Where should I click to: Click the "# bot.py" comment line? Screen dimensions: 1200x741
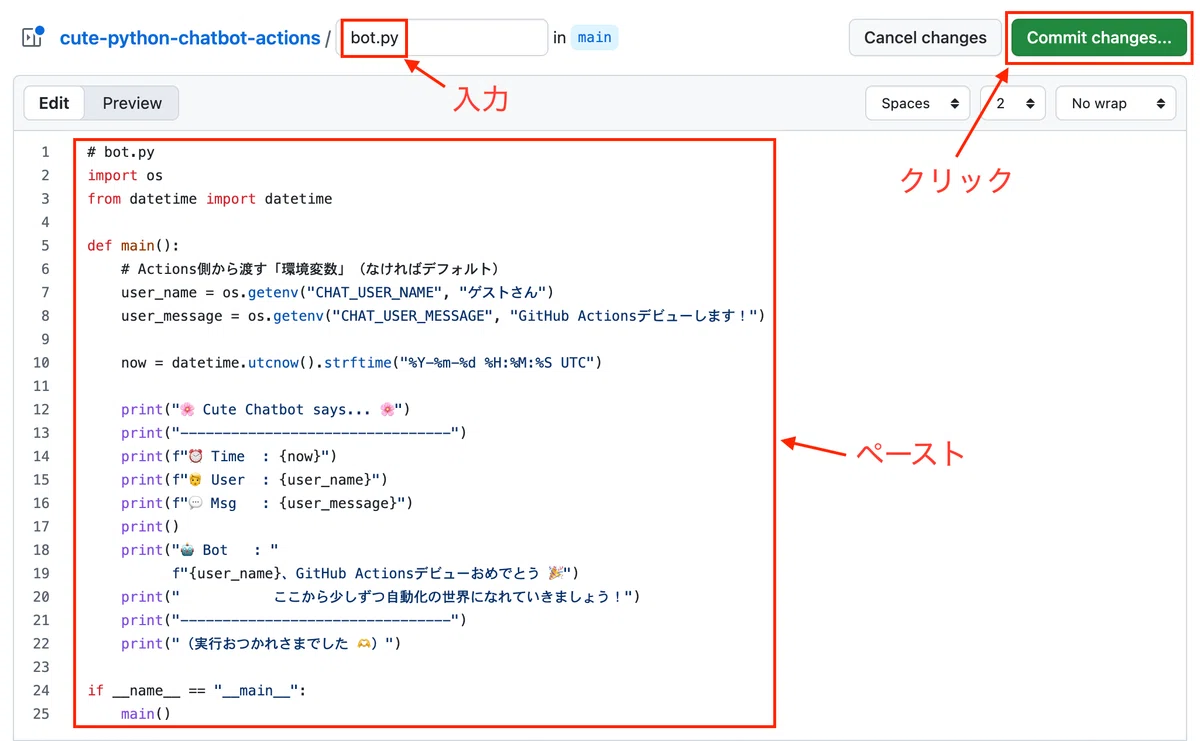pyautogui.click(x=121, y=152)
